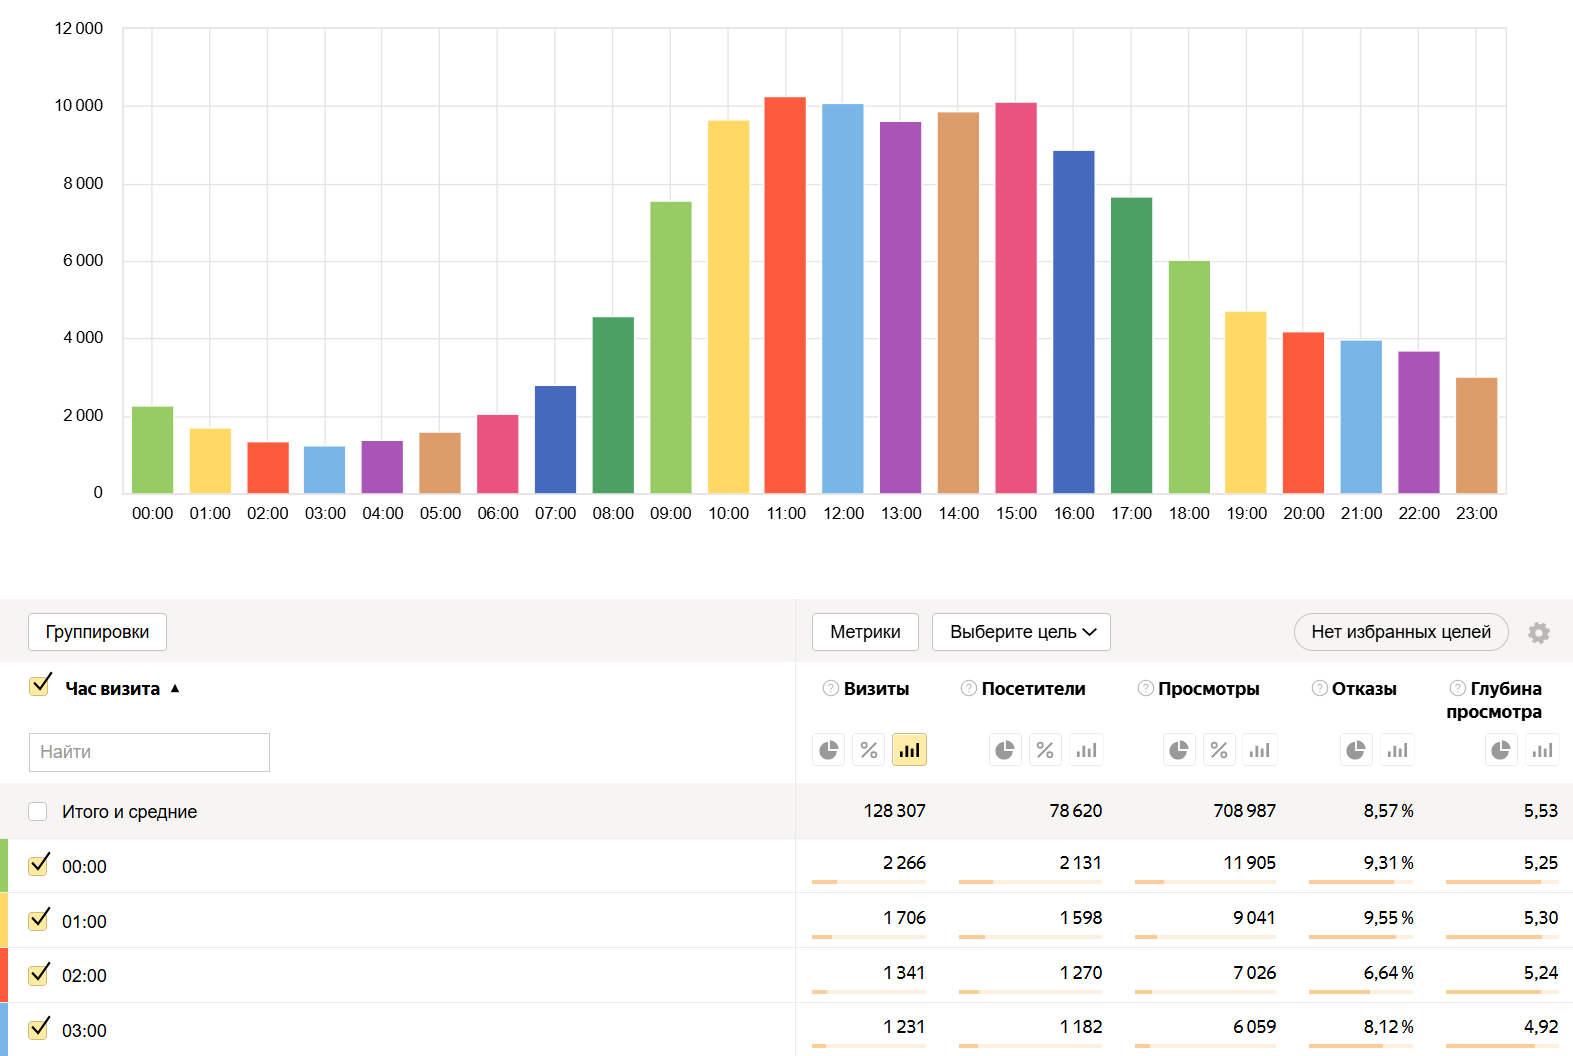Open the Выберите цель dropdown

click(x=1021, y=632)
